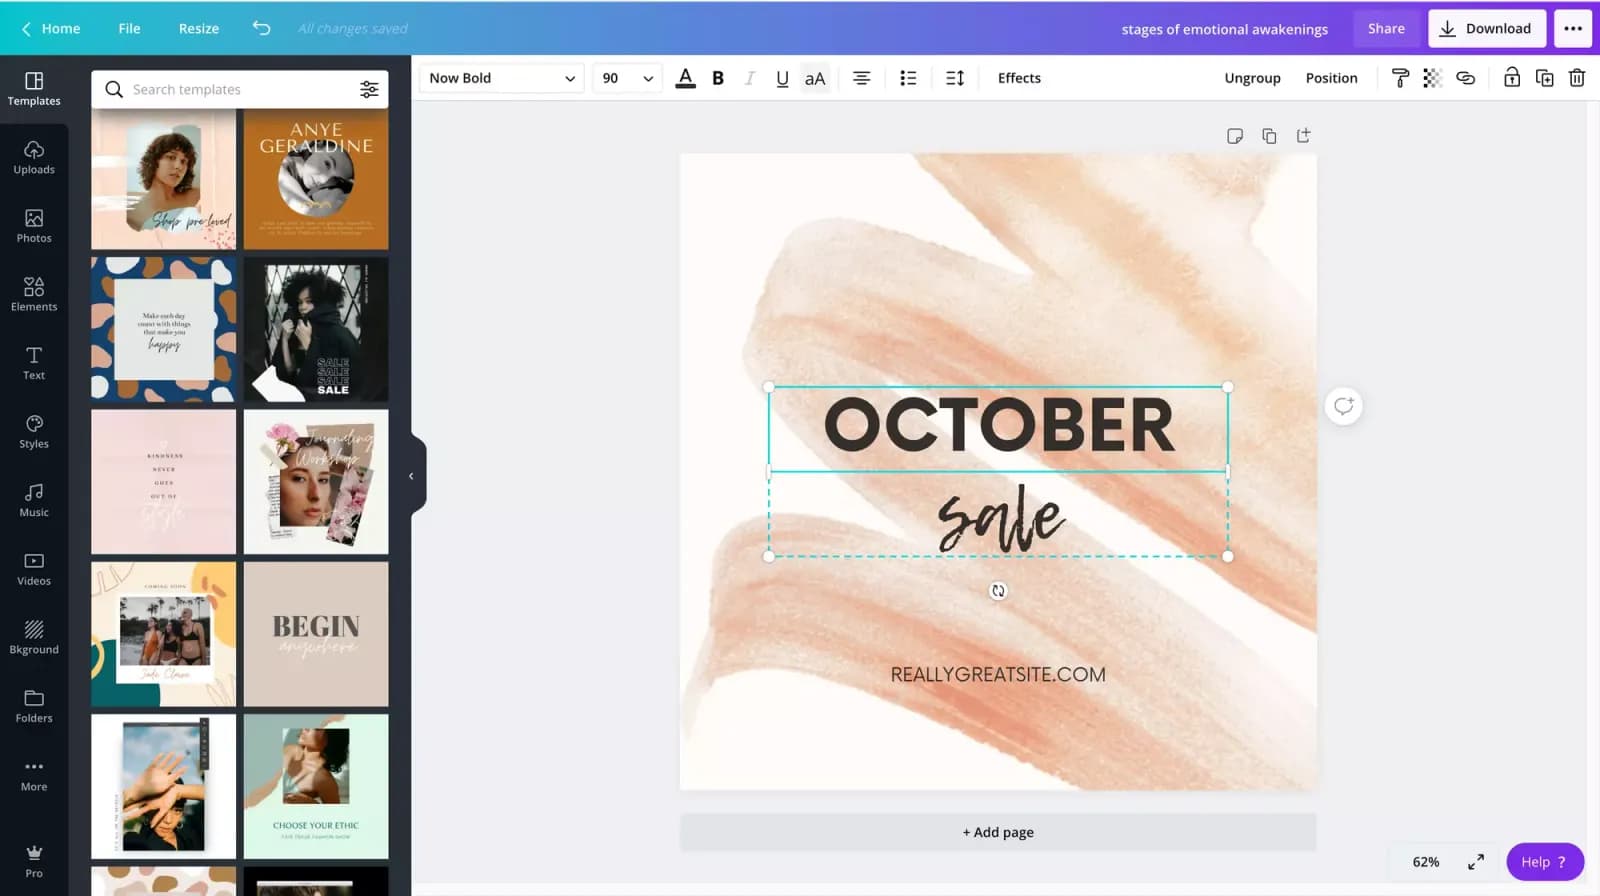Open the transparency checkerboard icon
Viewport: 1600px width, 896px height.
(x=1432, y=78)
